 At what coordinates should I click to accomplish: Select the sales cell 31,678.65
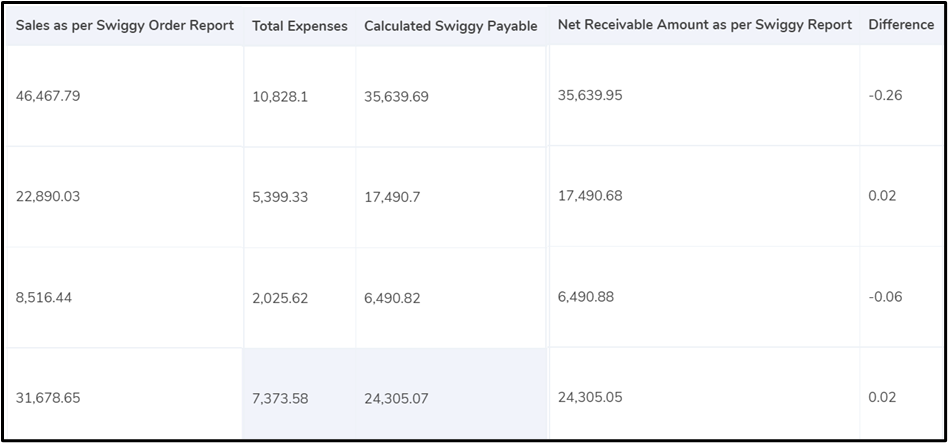pos(62,397)
